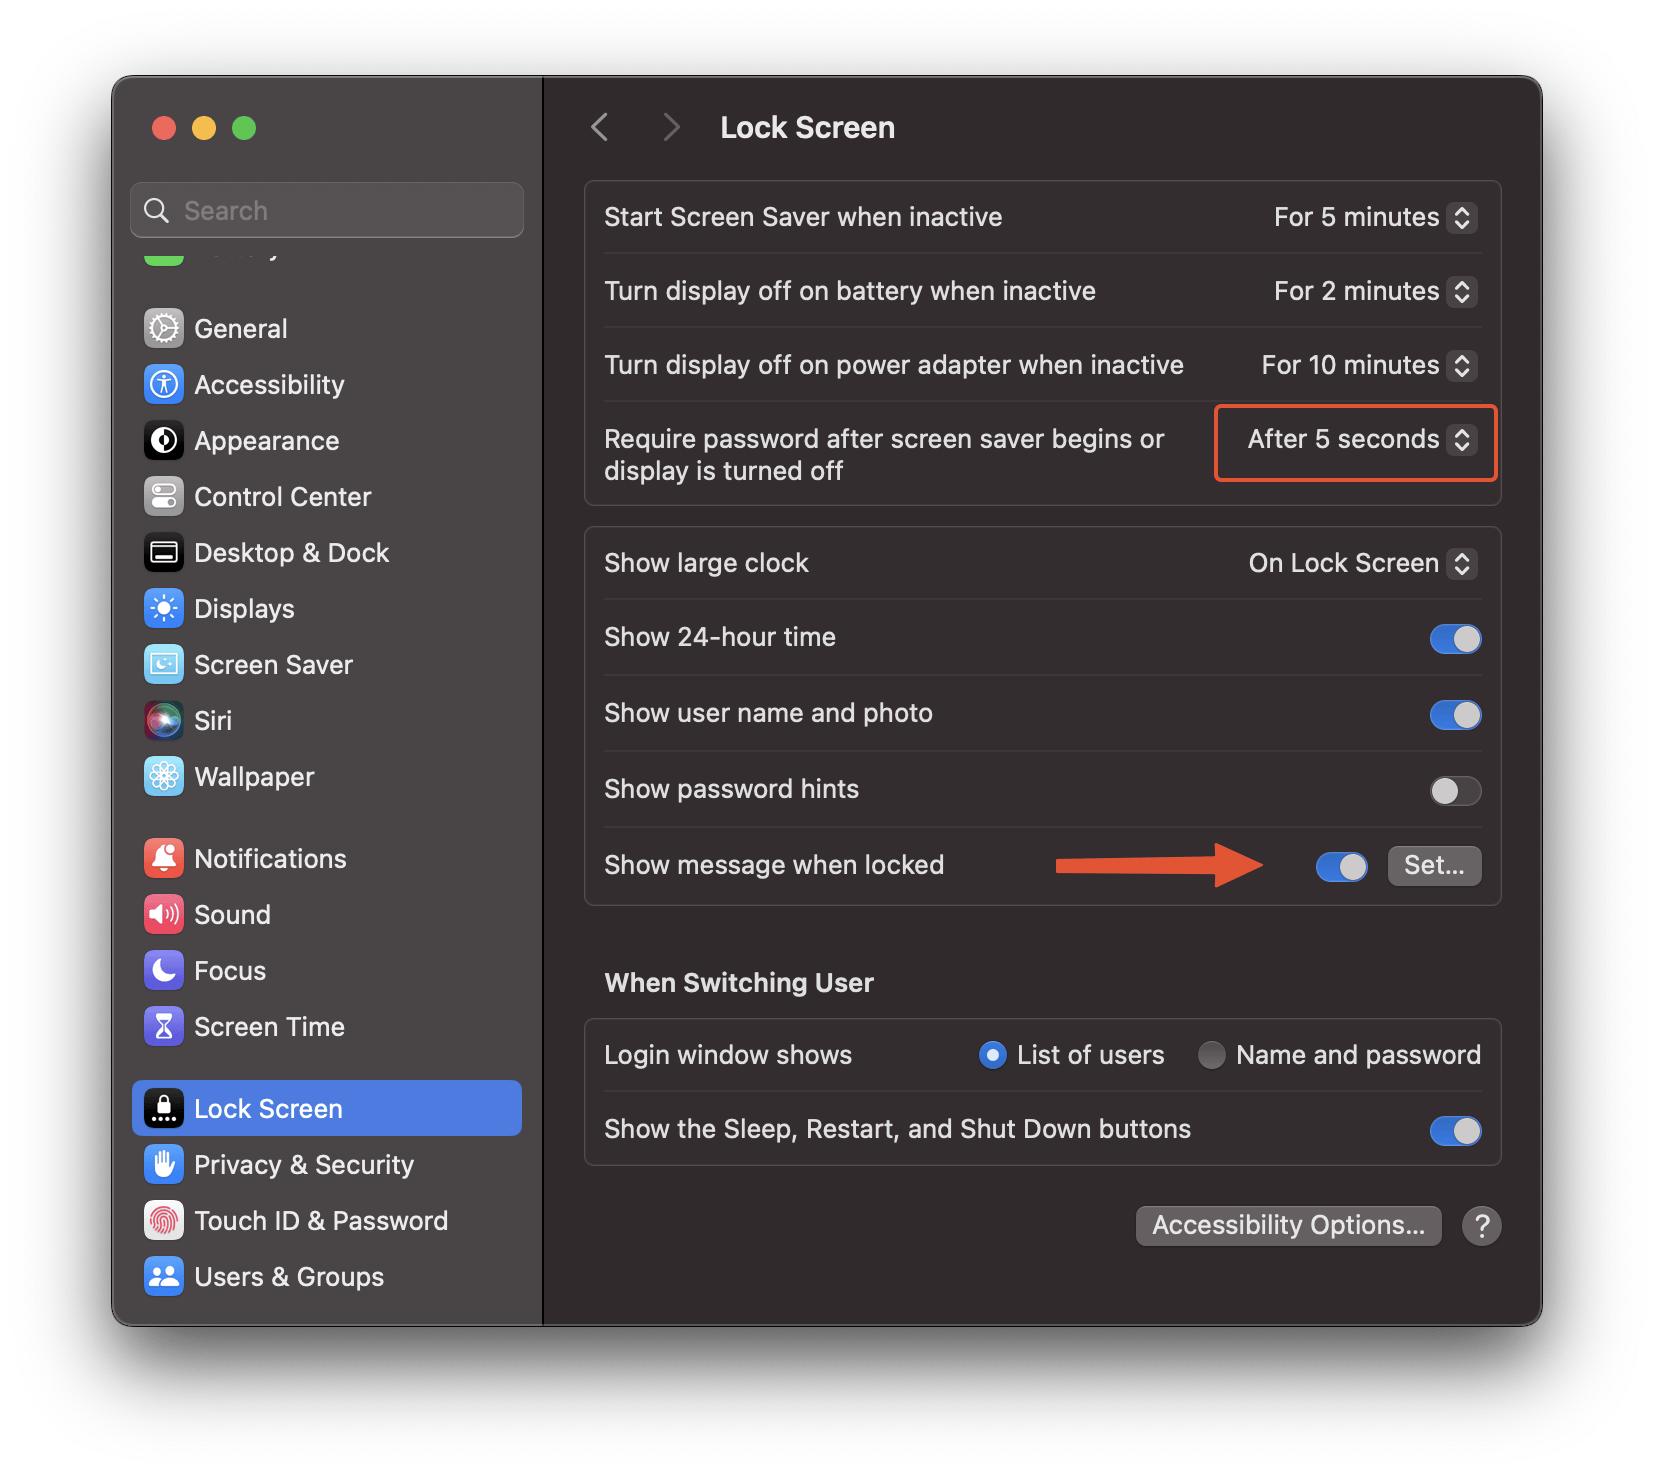Click the Siri icon in sidebar

[x=164, y=721]
